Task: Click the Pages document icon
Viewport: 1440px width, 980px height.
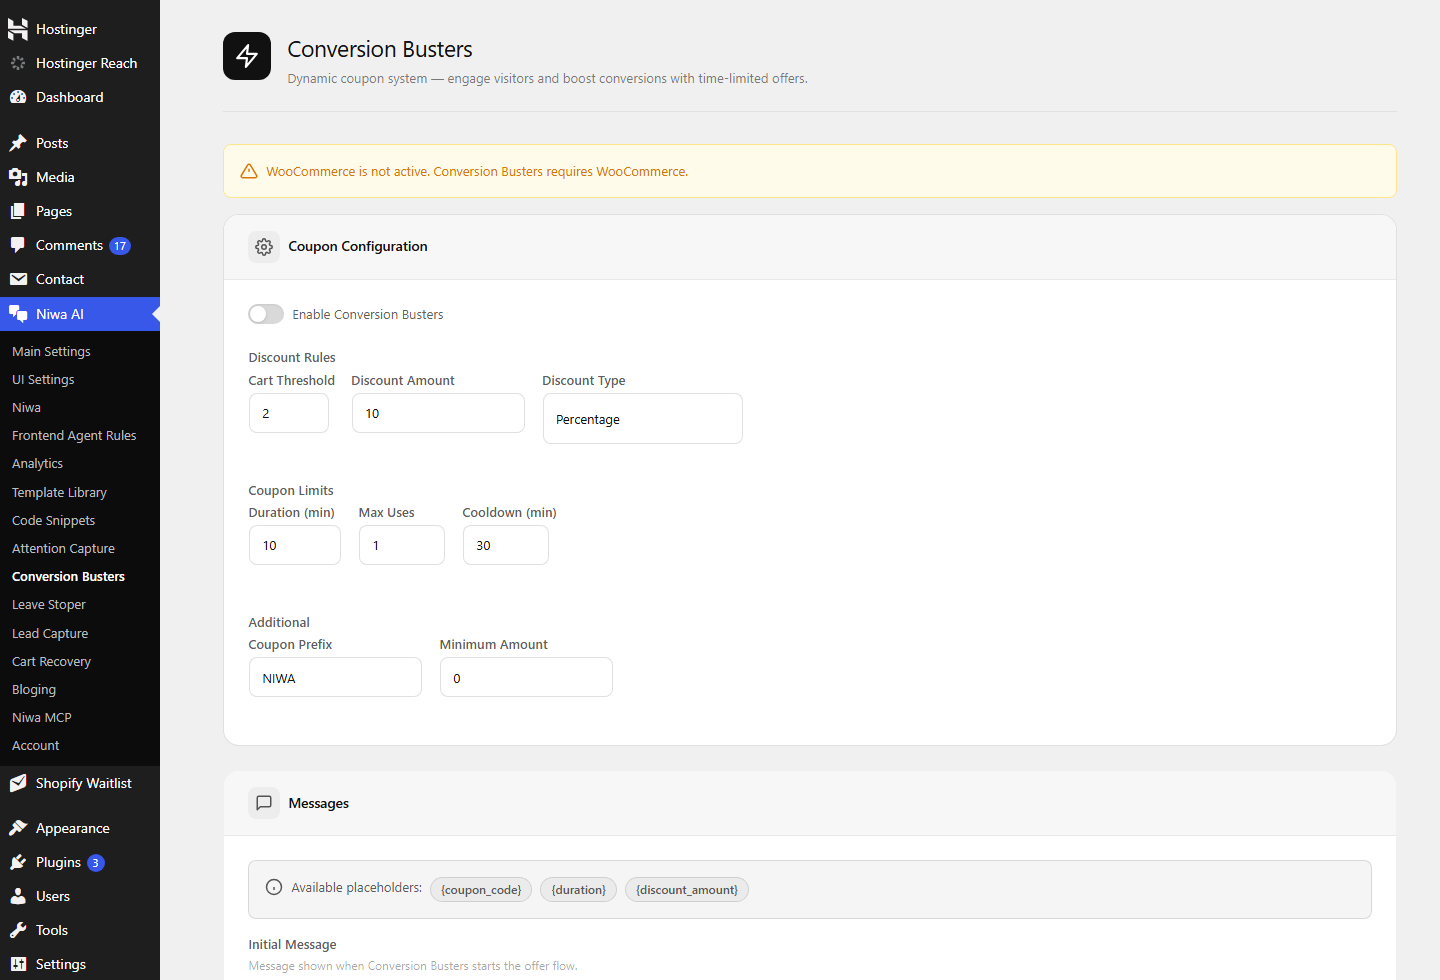Action: pos(18,211)
